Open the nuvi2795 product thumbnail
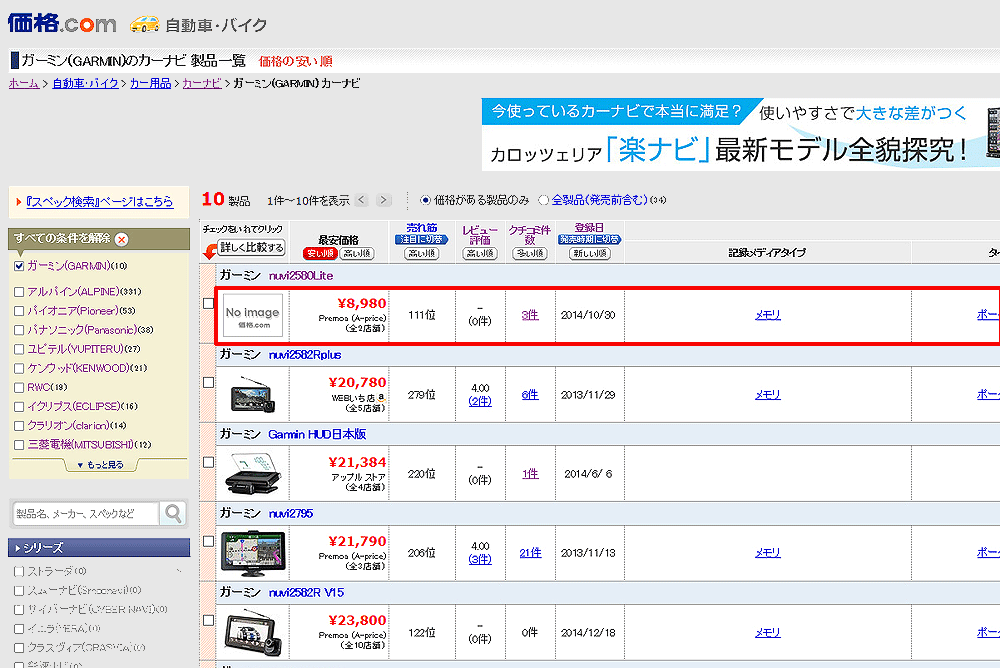Image resolution: width=1000 pixels, height=668 pixels. pos(253,553)
